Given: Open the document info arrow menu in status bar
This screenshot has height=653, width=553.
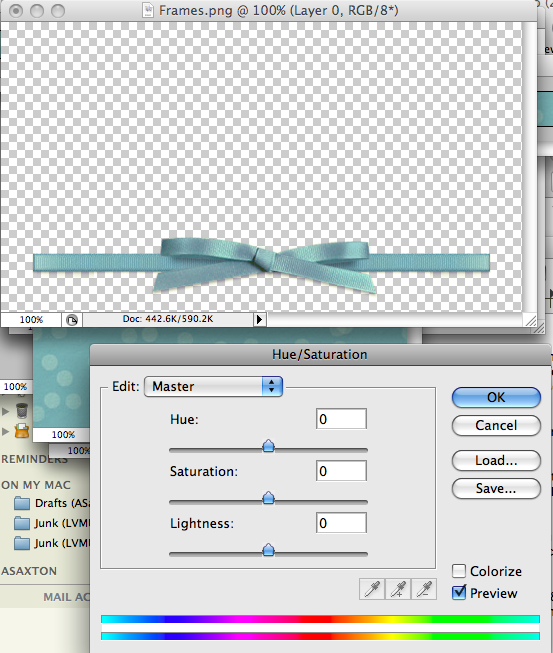Looking at the screenshot, I should 259,319.
